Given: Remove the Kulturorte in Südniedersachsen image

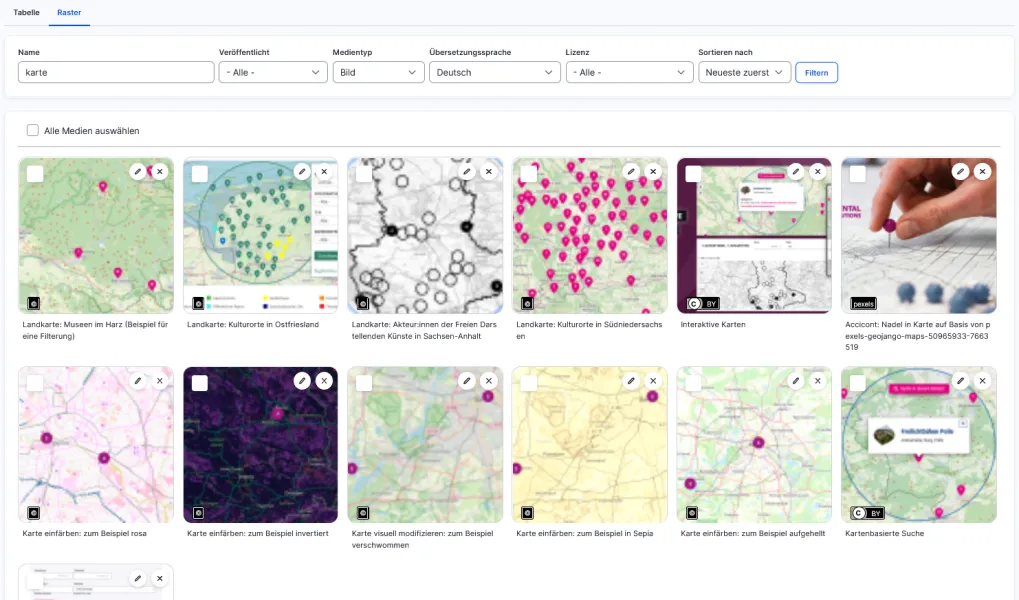Looking at the screenshot, I should point(653,172).
